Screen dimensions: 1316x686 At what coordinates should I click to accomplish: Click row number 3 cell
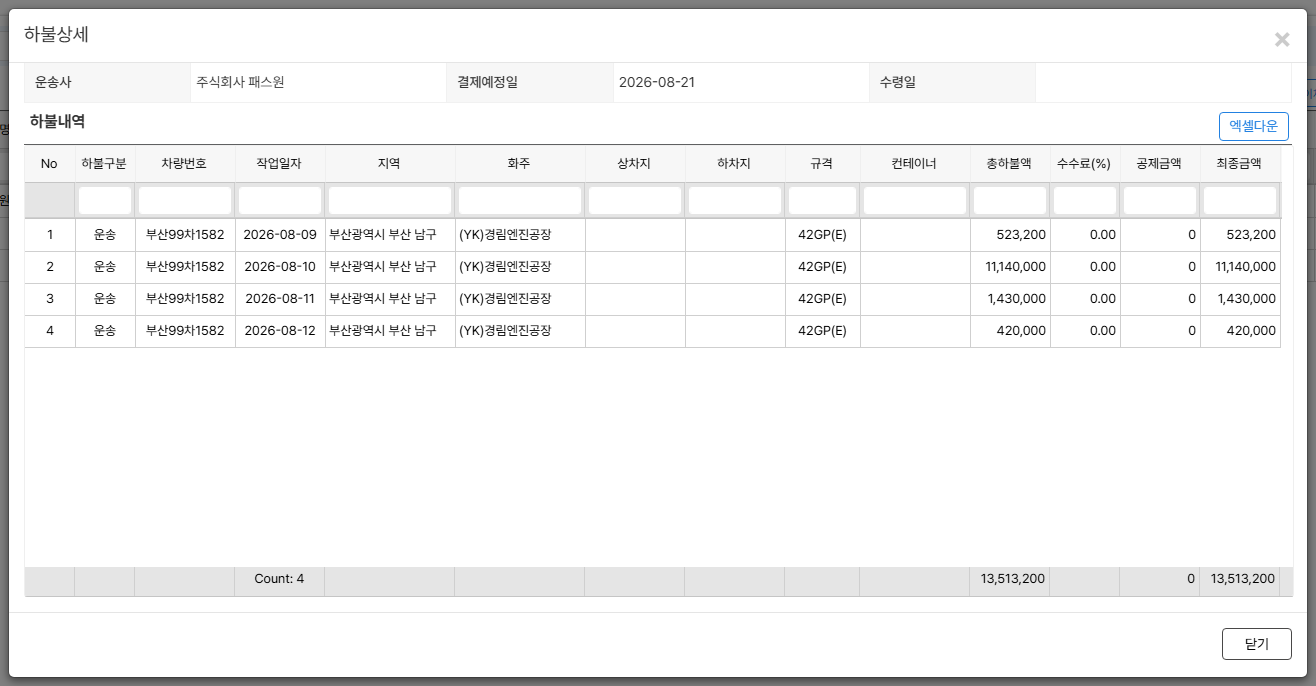click(50, 299)
